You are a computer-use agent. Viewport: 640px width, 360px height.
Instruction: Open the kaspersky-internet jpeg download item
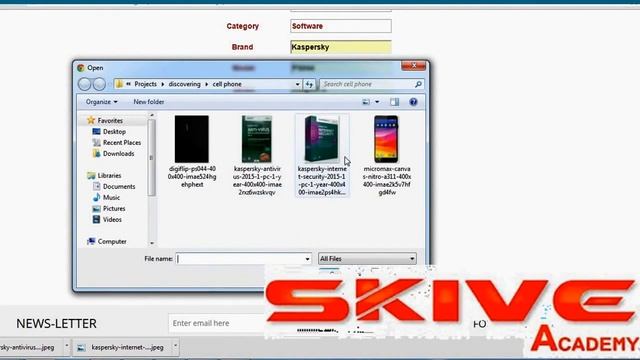click(x=122, y=347)
